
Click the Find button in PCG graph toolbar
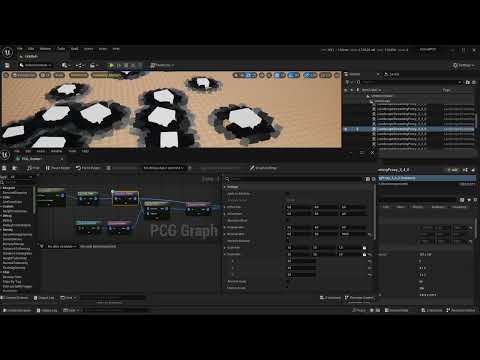tap(33, 168)
